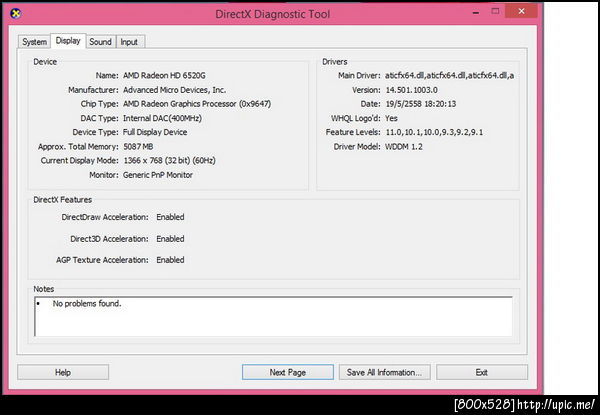Click the 'AGP Texture Acceleration:' label
This screenshot has height=415, width=600.
102,260
